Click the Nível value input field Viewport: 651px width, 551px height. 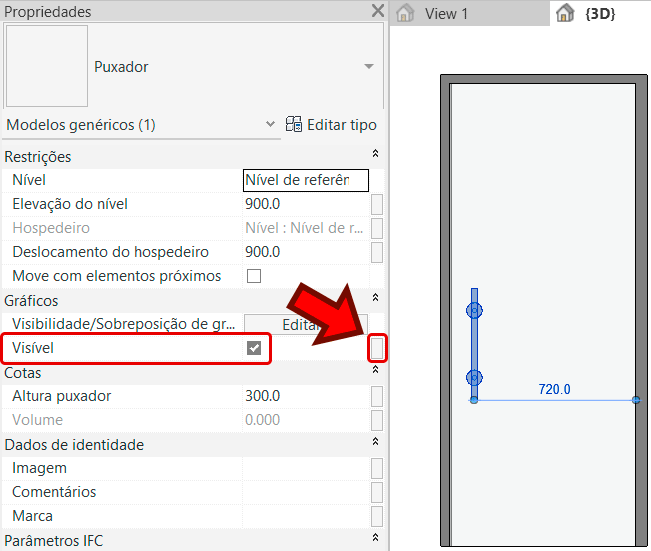point(305,180)
